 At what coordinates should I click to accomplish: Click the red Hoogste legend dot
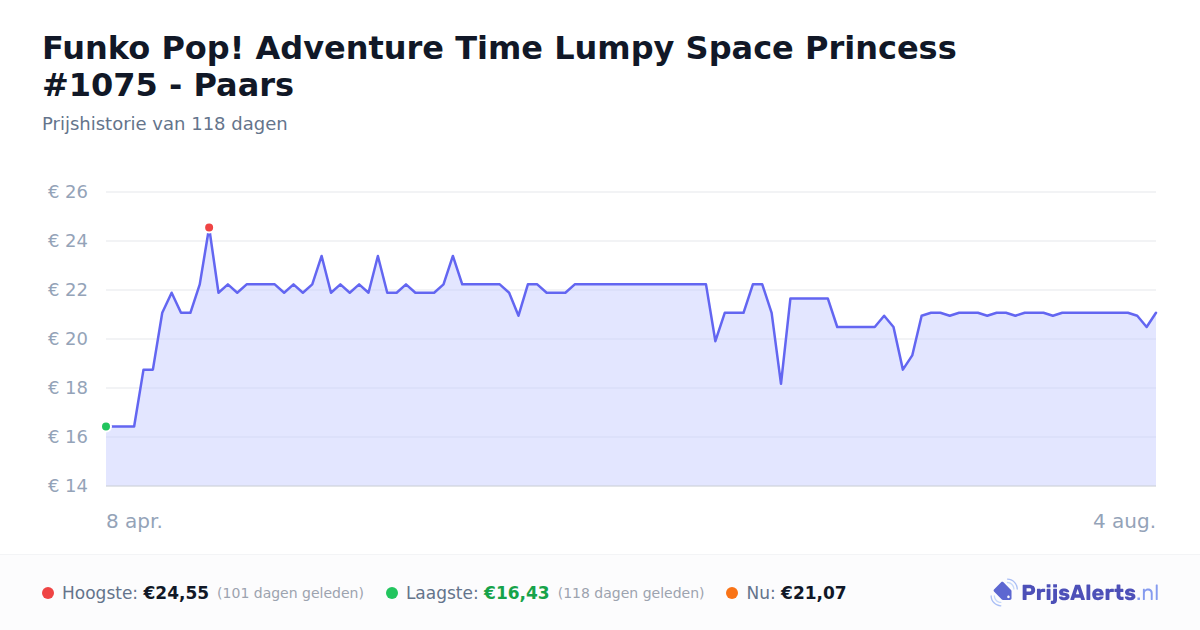click(x=48, y=593)
